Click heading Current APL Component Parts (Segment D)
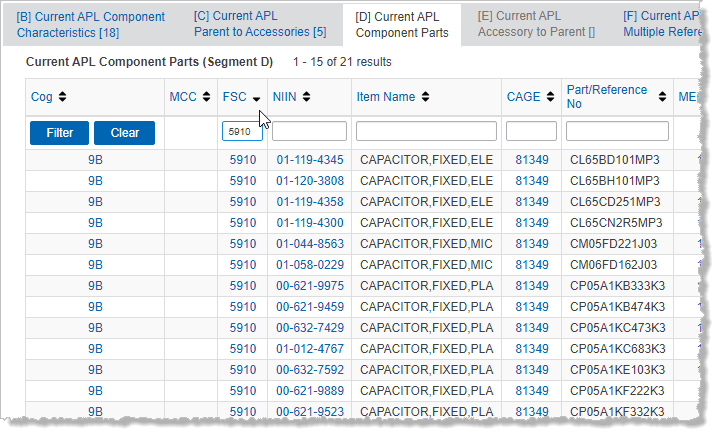 point(149,62)
